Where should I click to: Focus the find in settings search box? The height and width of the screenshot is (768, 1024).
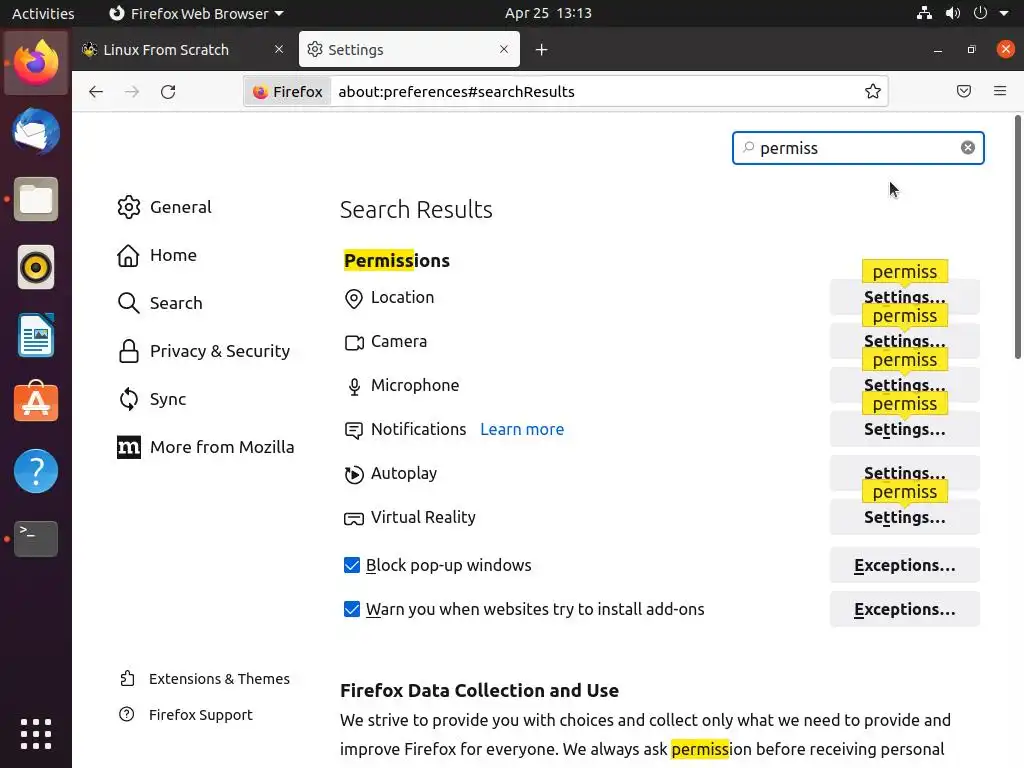(x=855, y=148)
